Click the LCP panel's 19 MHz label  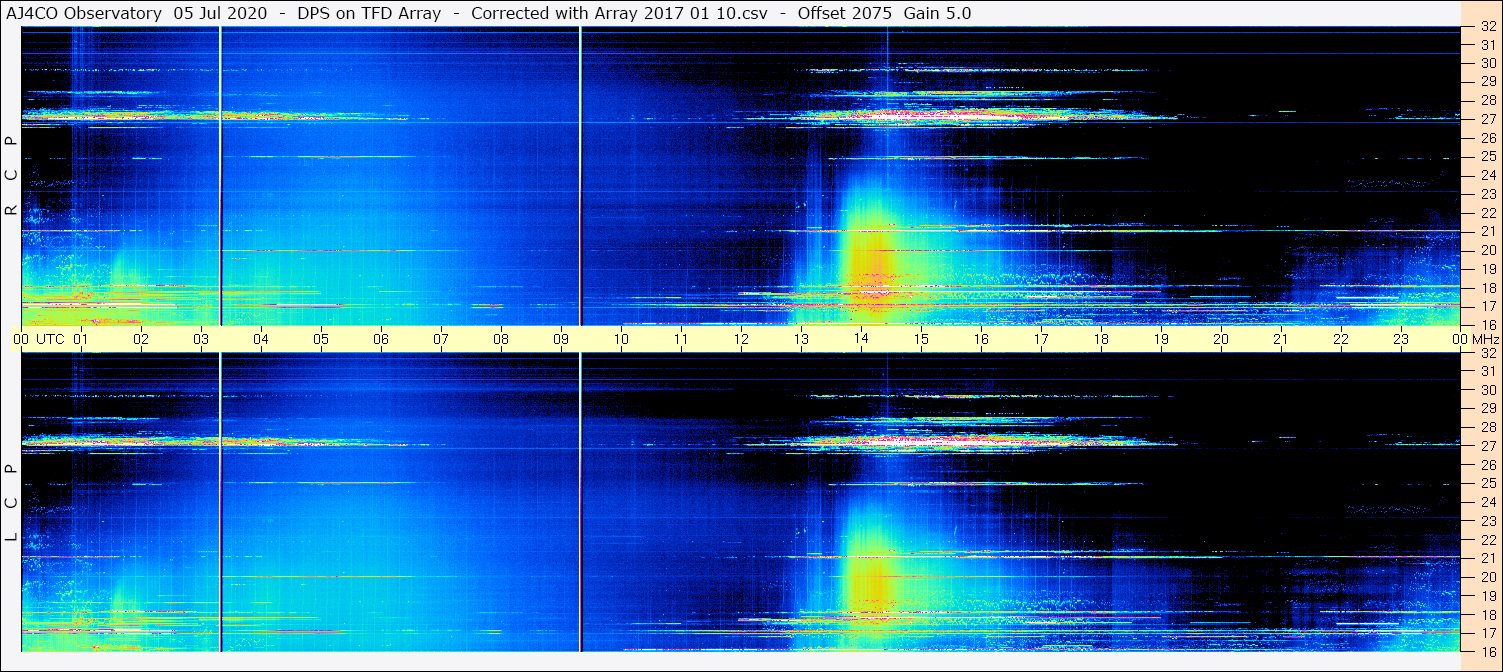pyautogui.click(x=1487, y=595)
